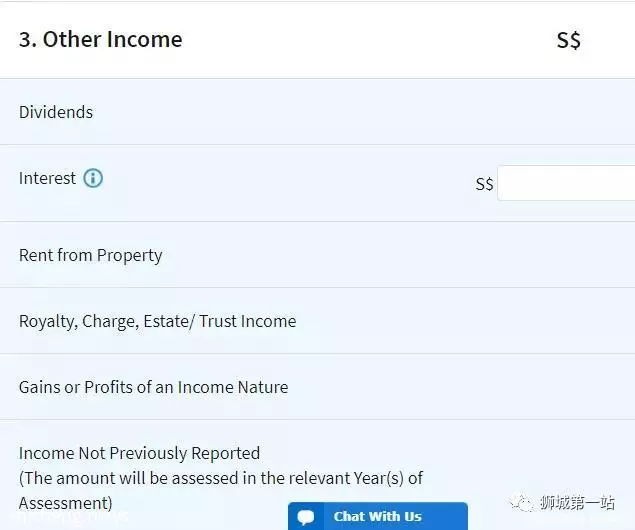Select the Rent from Property row
The height and width of the screenshot is (530, 635).
[318, 255]
